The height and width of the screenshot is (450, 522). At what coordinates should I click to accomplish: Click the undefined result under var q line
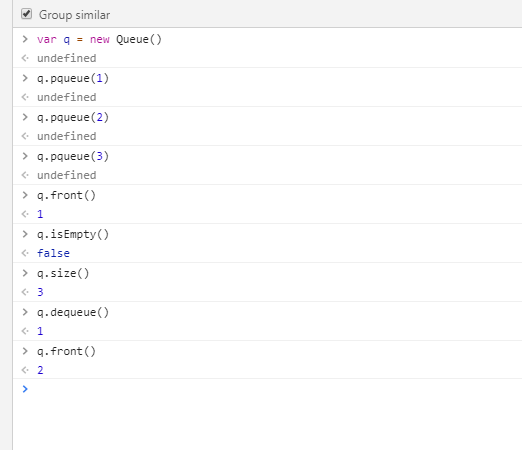point(67,58)
